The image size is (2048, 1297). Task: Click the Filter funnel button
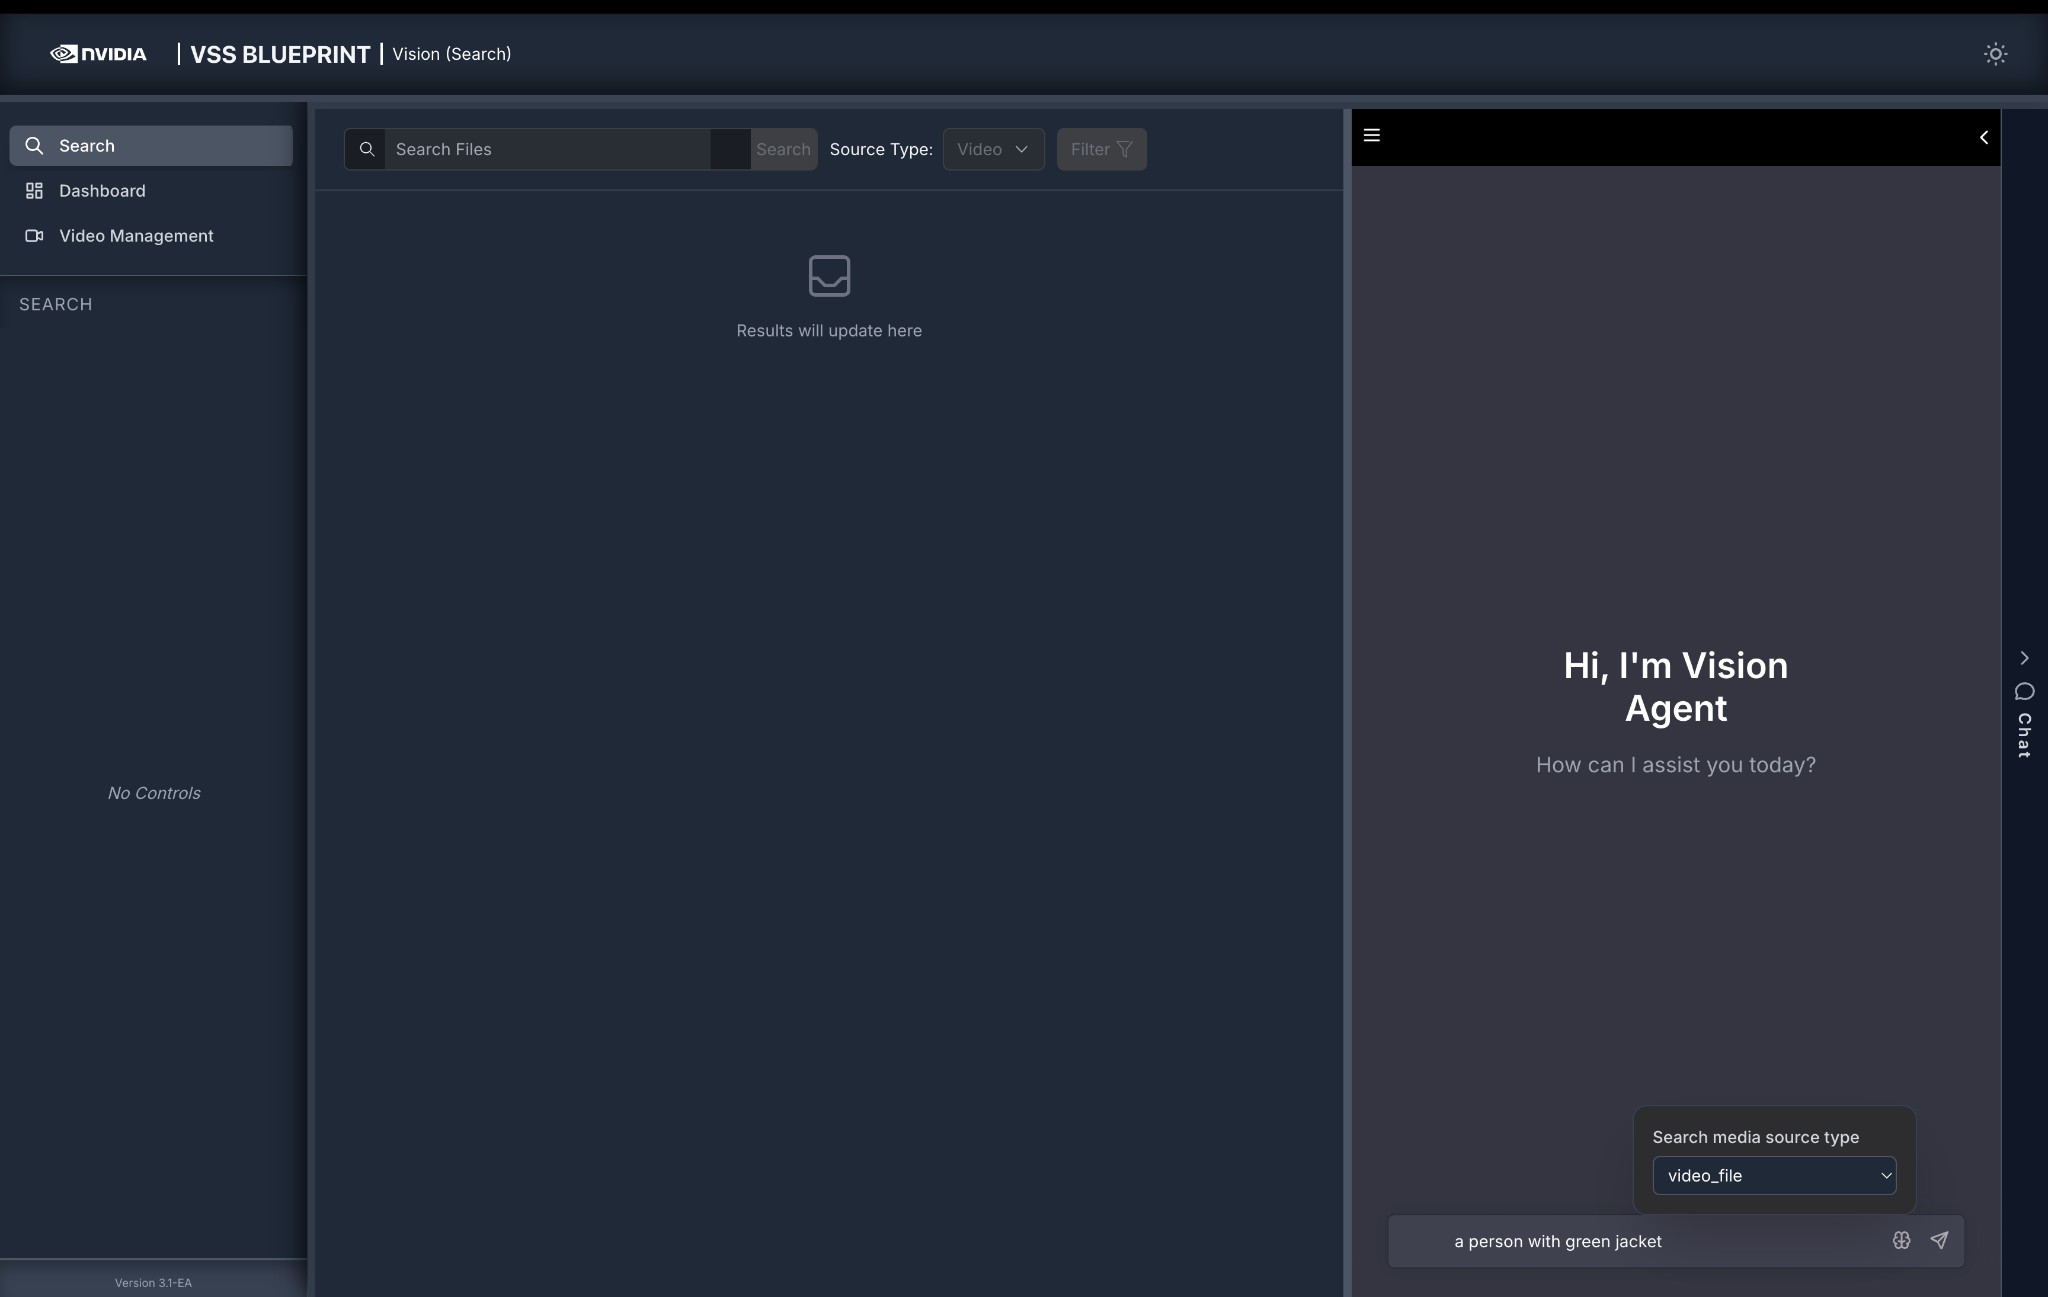(x=1101, y=149)
